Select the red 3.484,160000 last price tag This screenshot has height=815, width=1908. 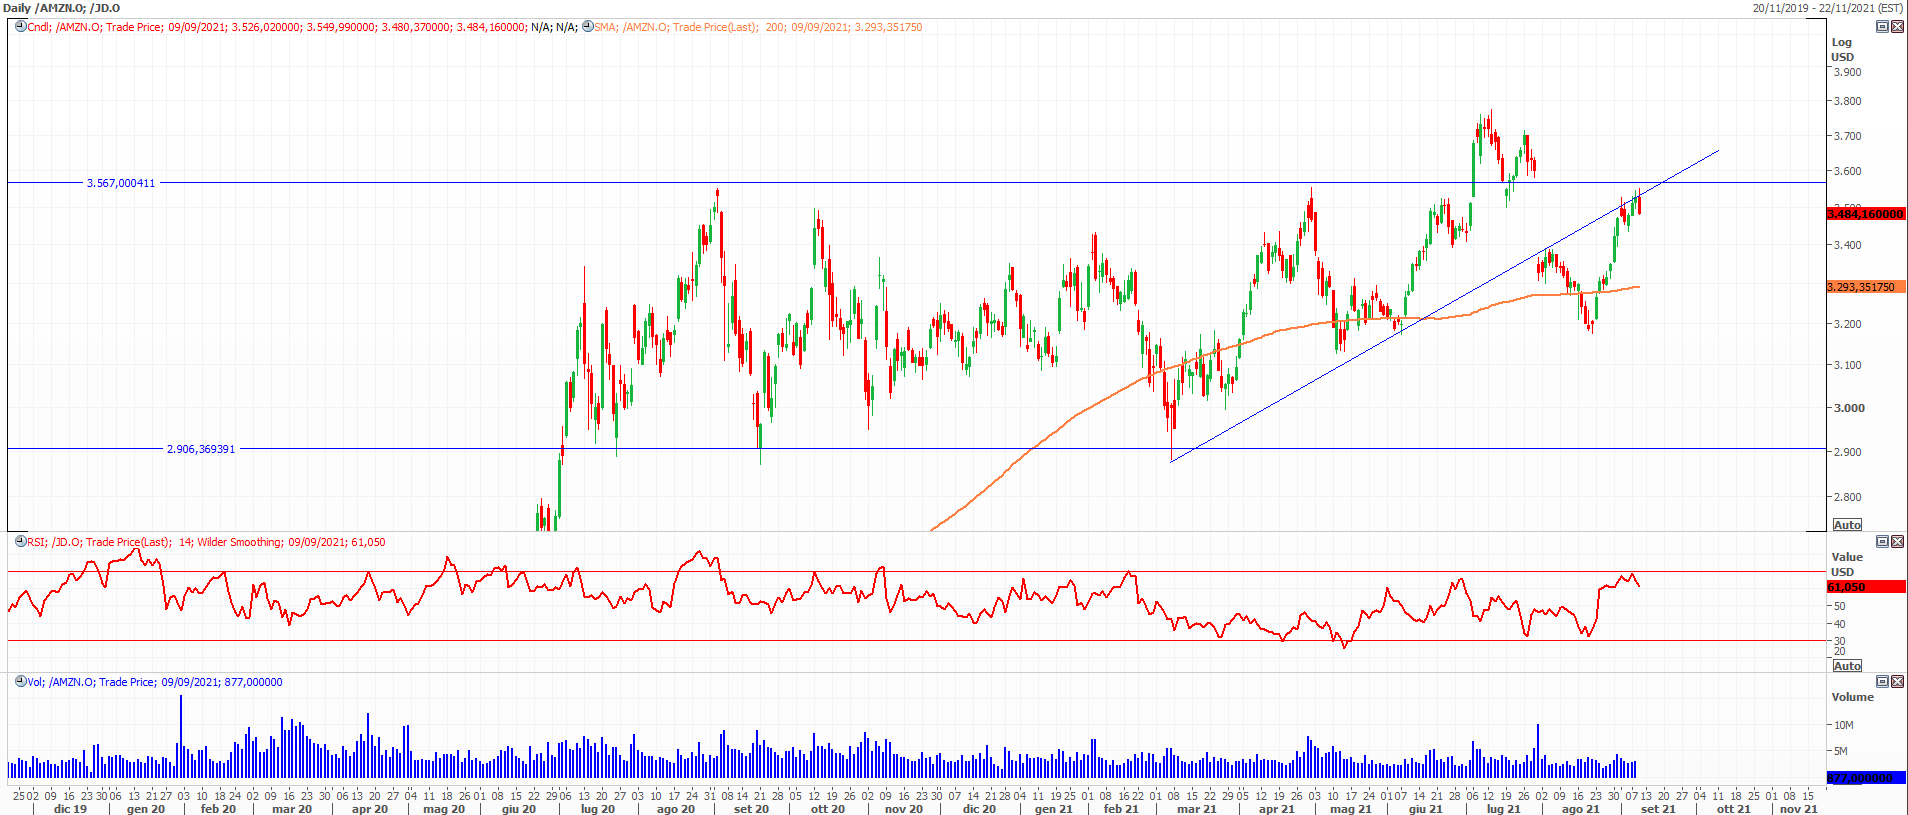click(x=1865, y=214)
